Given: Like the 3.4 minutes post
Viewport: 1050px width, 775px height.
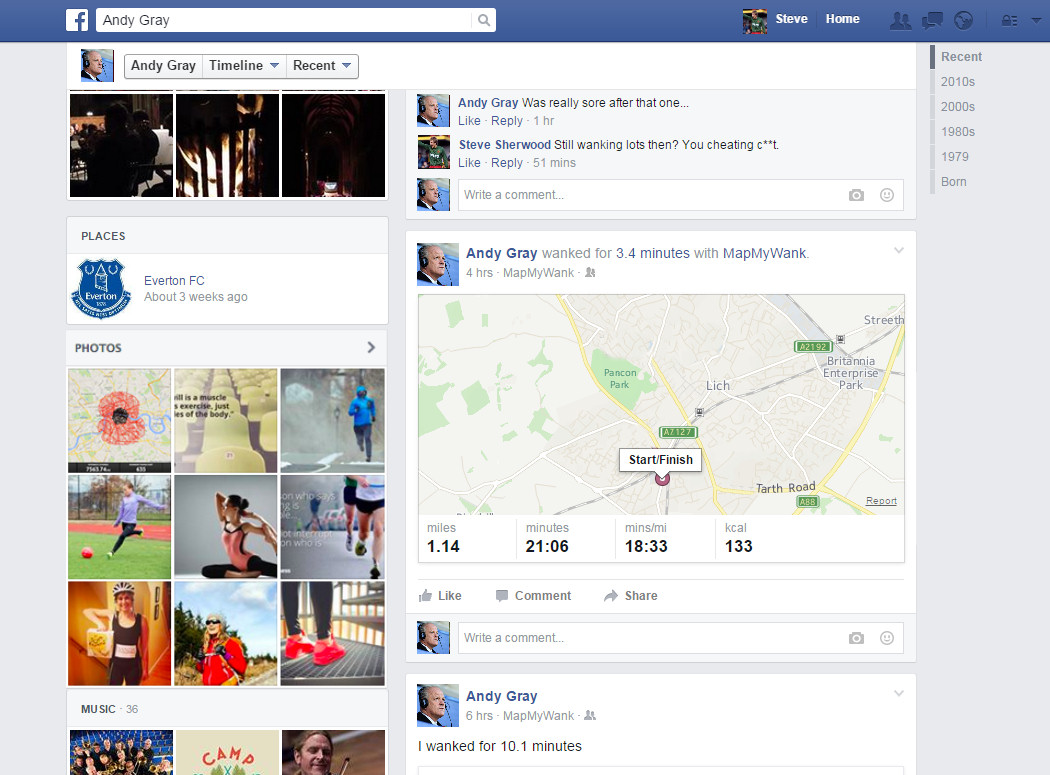Looking at the screenshot, I should click(x=440, y=595).
